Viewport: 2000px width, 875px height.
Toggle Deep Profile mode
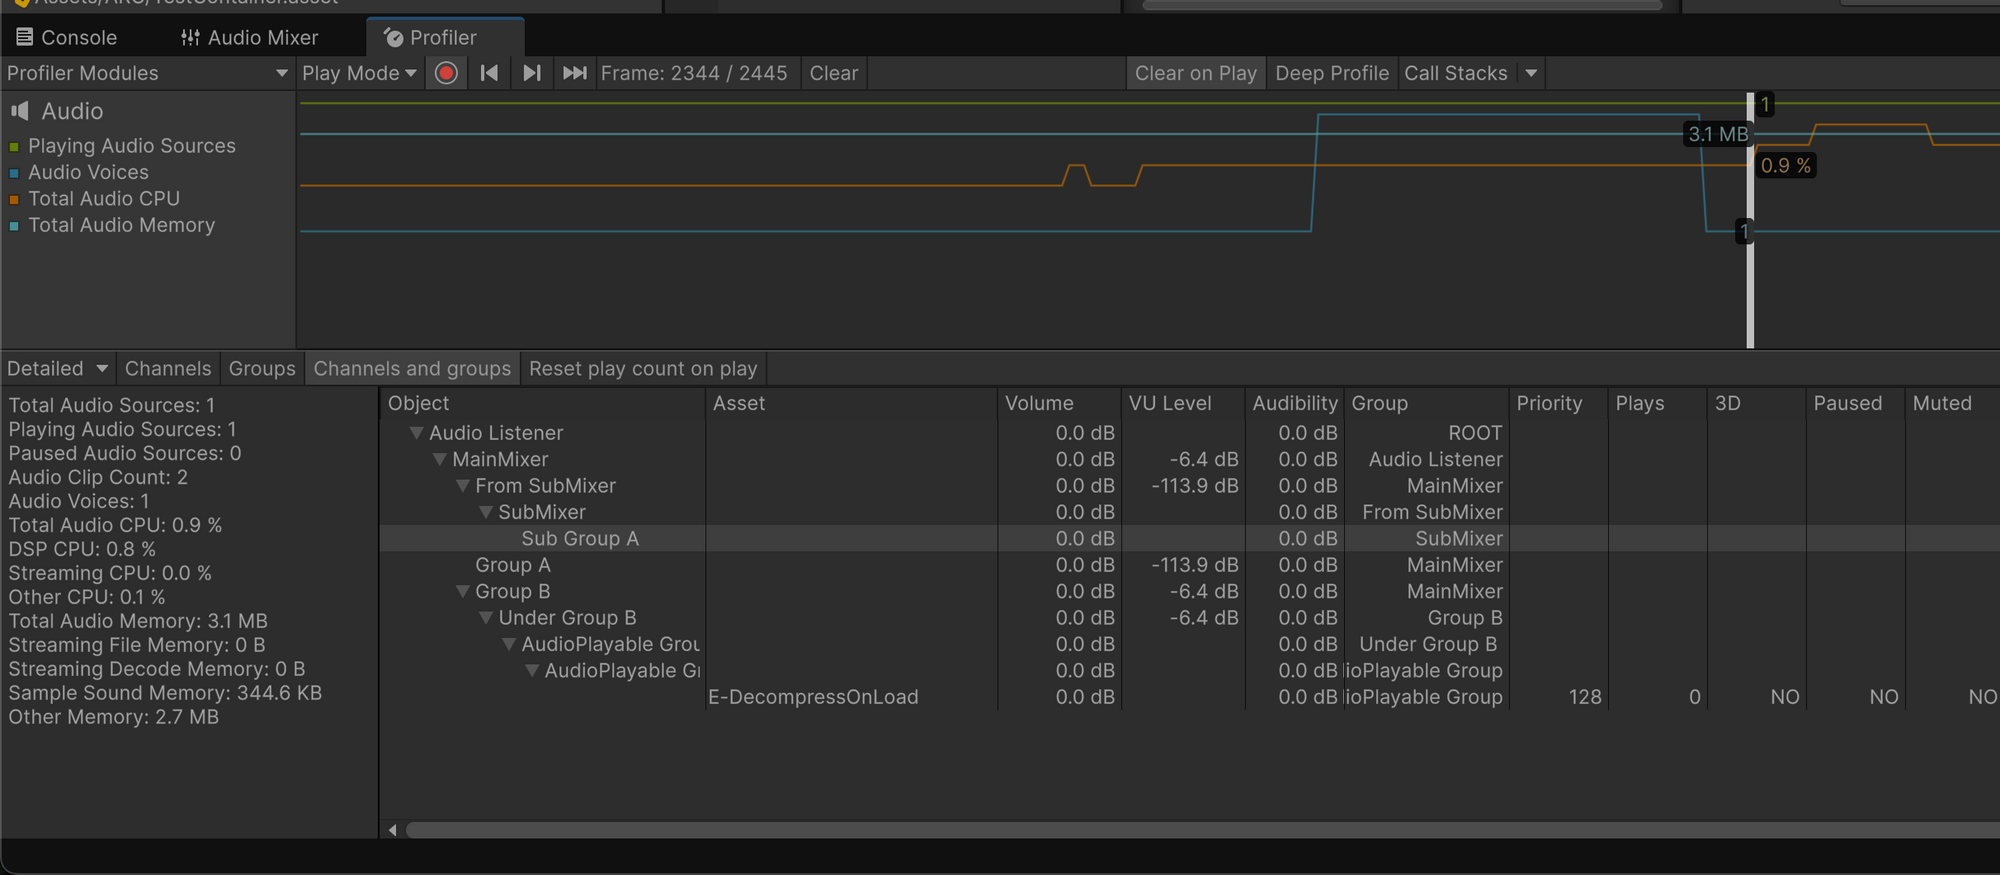(x=1331, y=73)
